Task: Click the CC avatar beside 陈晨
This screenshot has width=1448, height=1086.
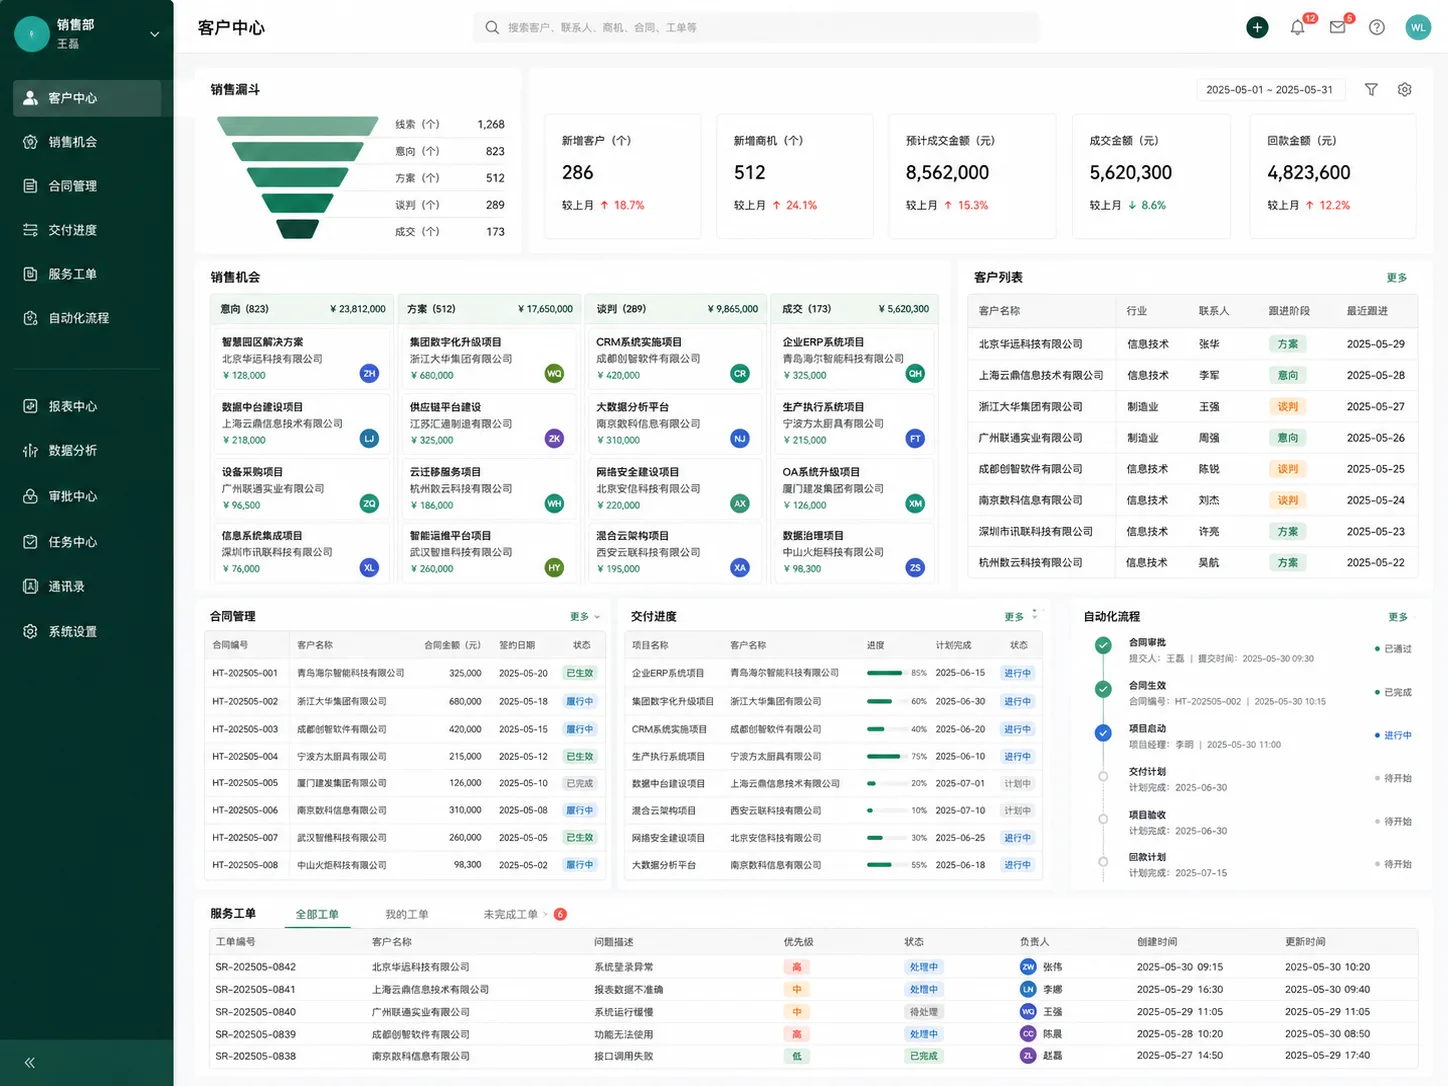Action: [x=1028, y=1034]
